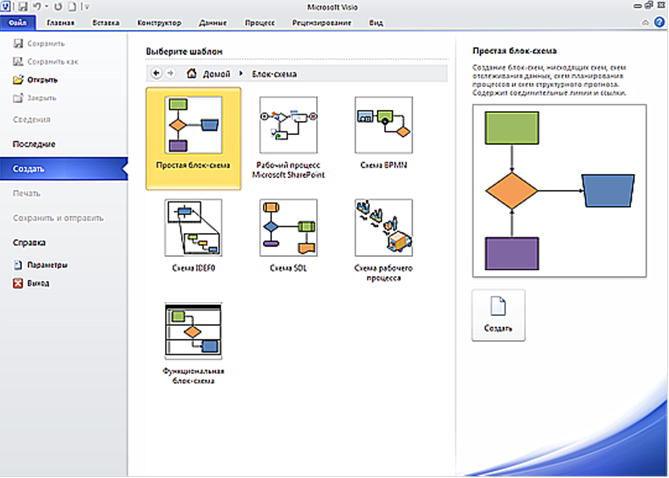
Task: Open the Печать section
Action: tap(26, 193)
